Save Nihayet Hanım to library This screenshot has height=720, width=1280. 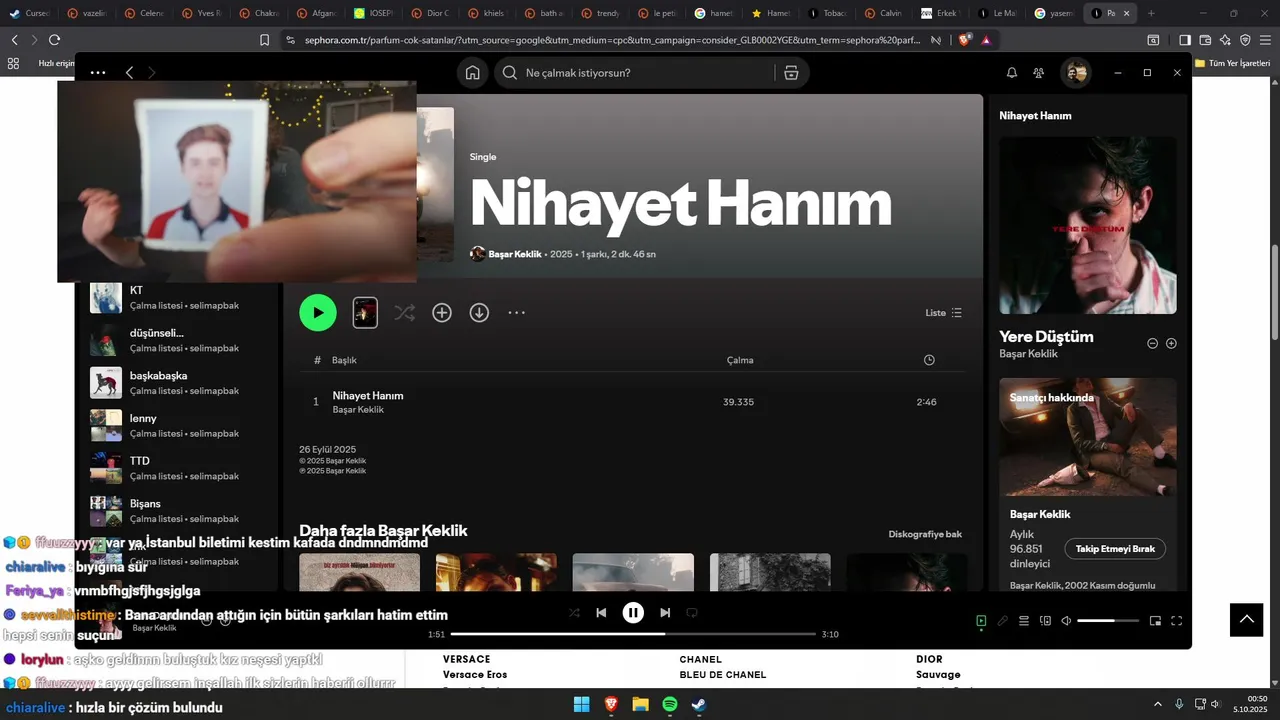(442, 313)
